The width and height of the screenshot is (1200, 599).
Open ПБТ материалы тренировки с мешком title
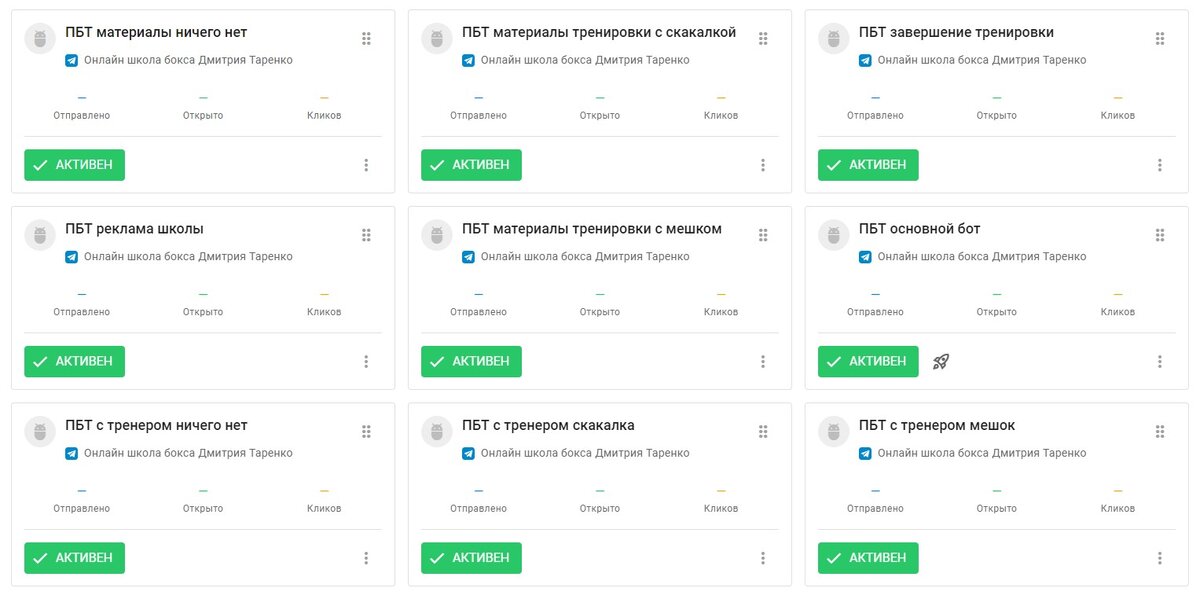click(x=592, y=229)
